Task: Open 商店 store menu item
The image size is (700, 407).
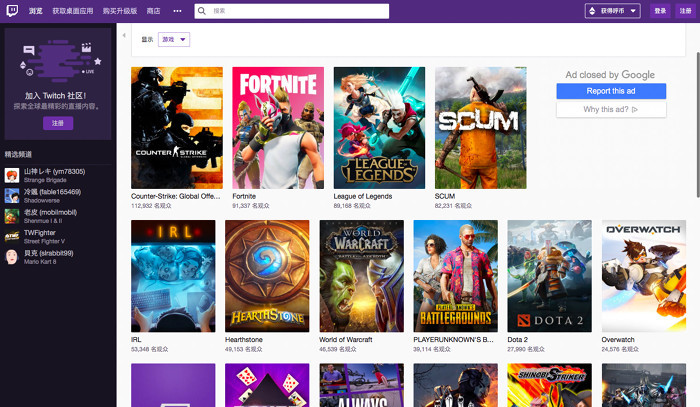Action: coord(154,11)
